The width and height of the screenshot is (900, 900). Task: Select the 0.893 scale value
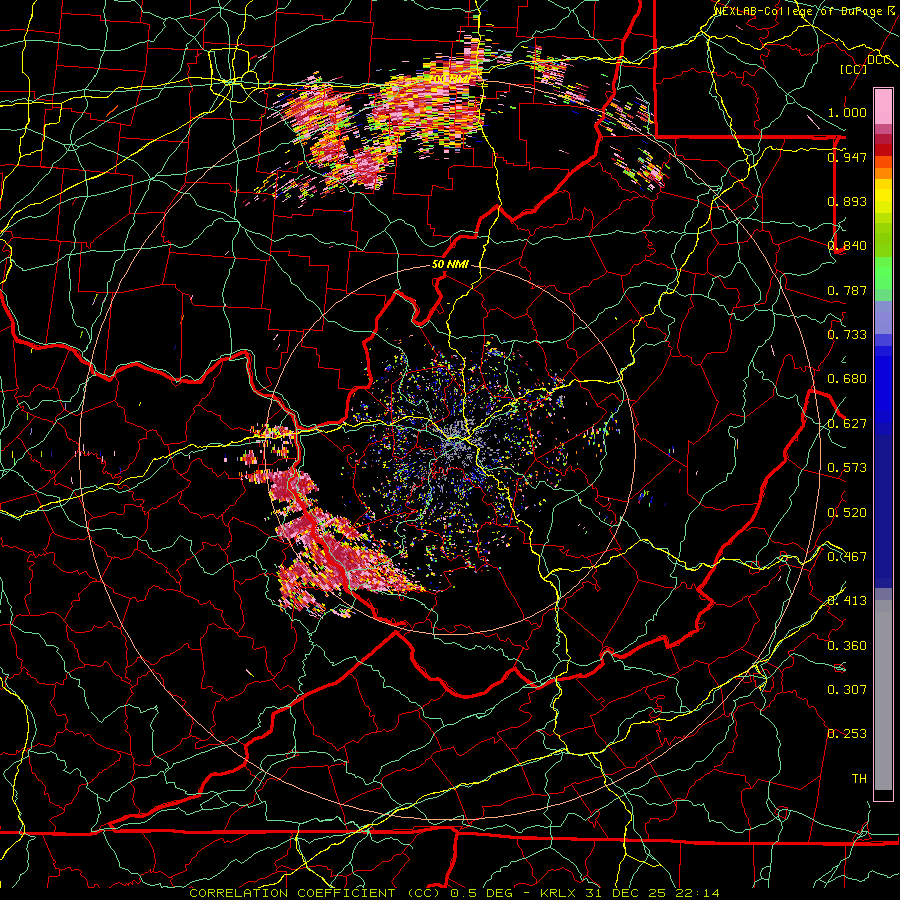point(847,201)
